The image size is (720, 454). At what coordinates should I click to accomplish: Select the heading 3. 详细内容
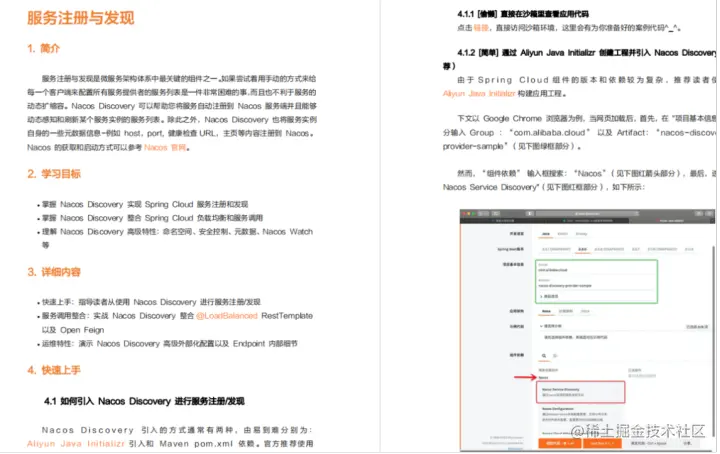tap(54, 272)
